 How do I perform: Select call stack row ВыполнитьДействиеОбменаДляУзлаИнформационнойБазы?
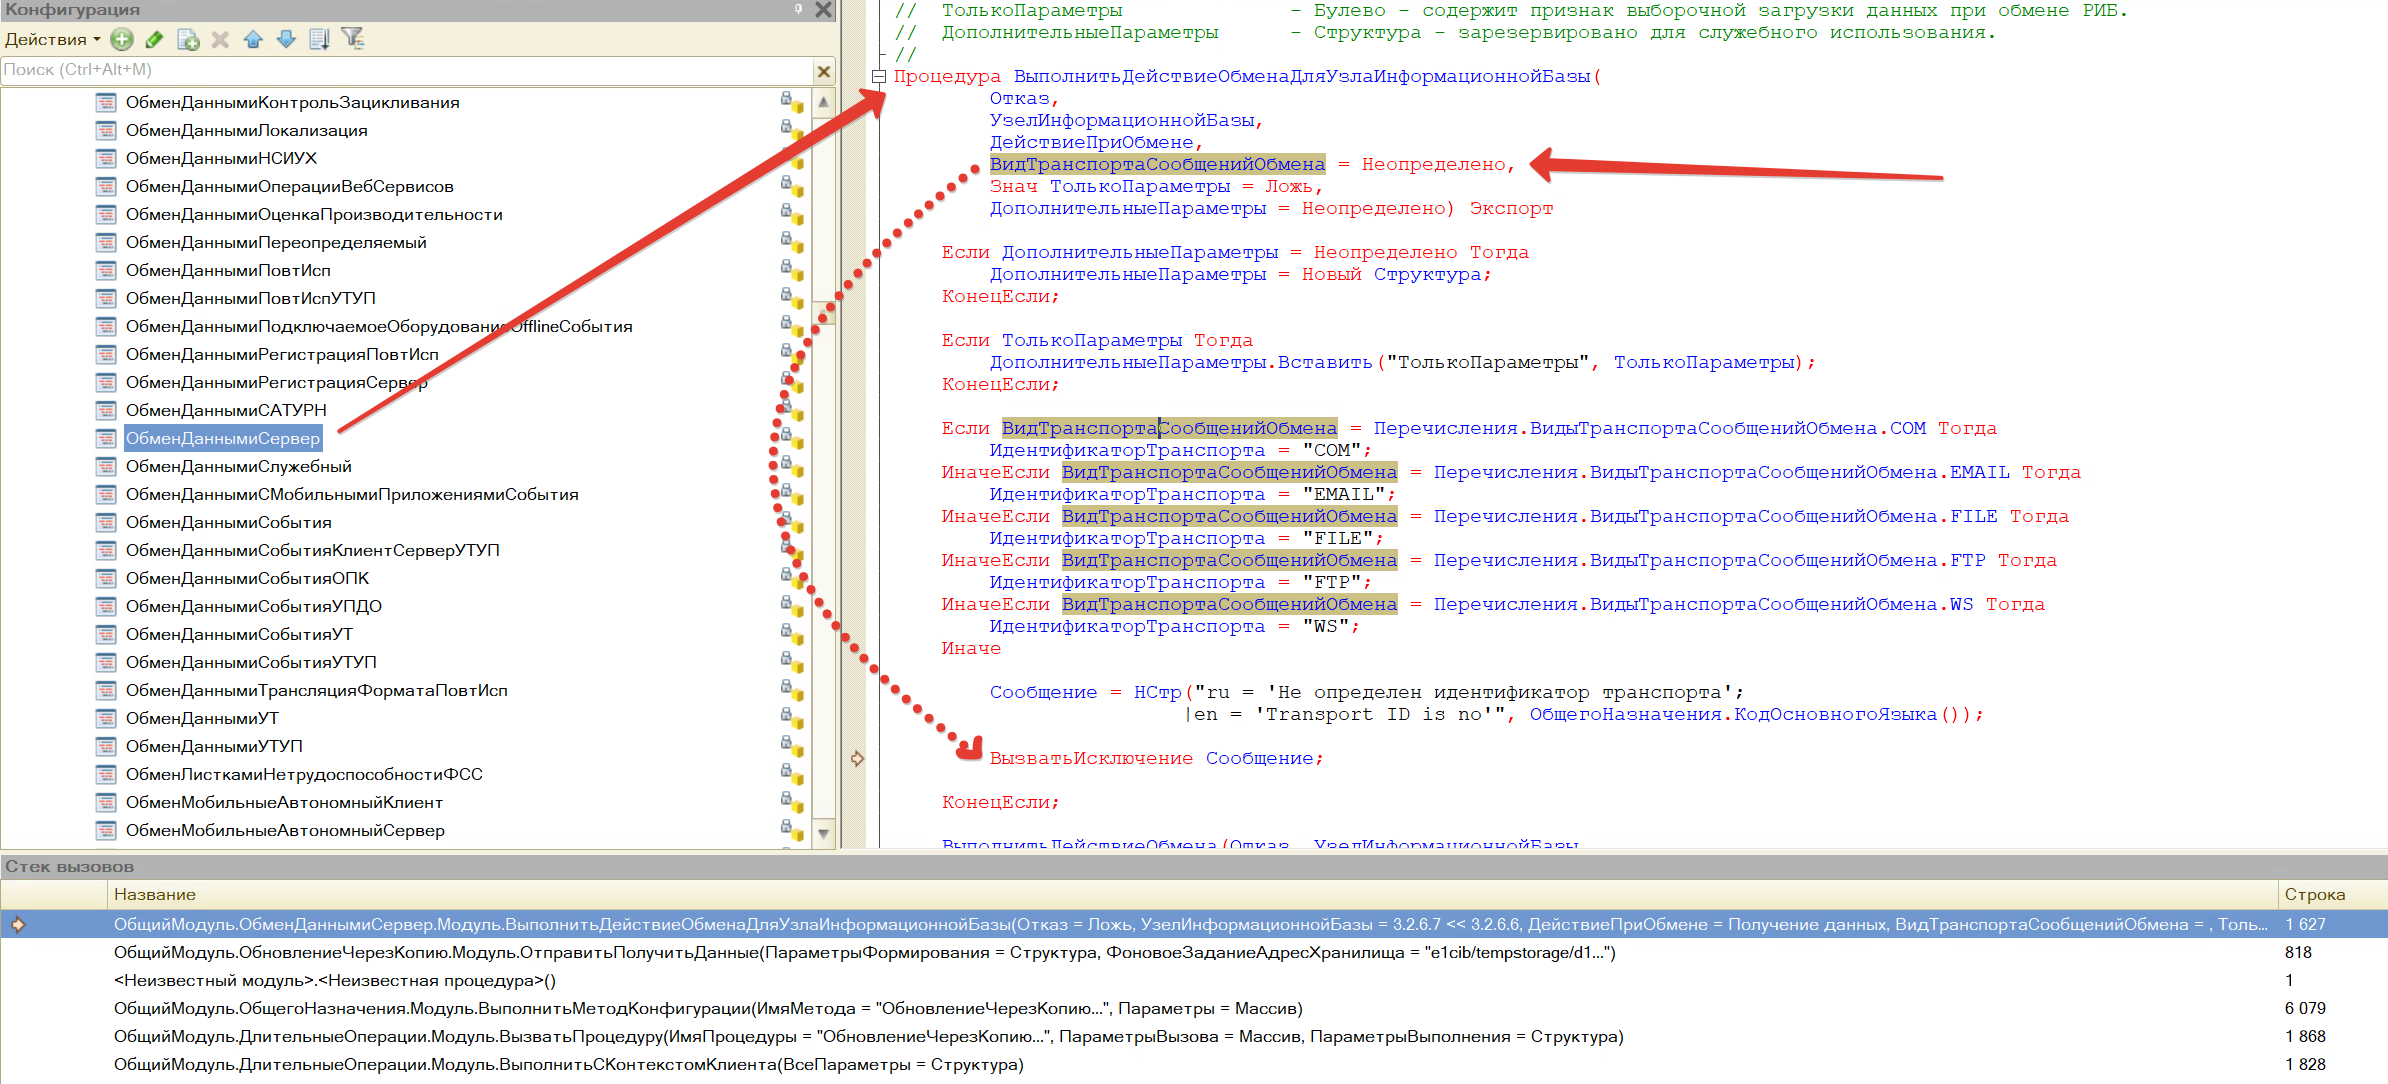[1194, 924]
